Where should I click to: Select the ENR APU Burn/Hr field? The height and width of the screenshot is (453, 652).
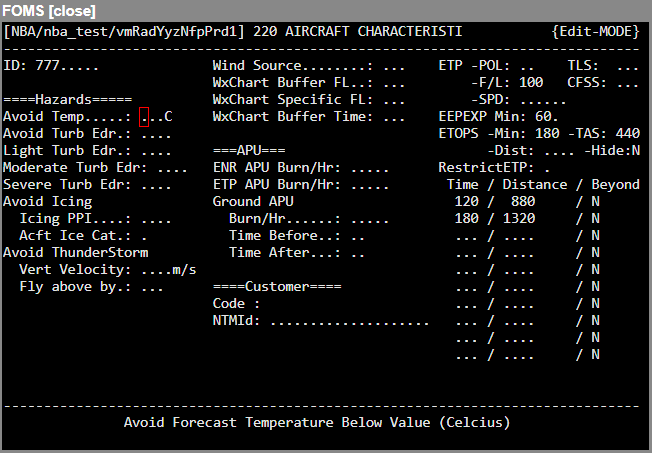tap(370, 168)
